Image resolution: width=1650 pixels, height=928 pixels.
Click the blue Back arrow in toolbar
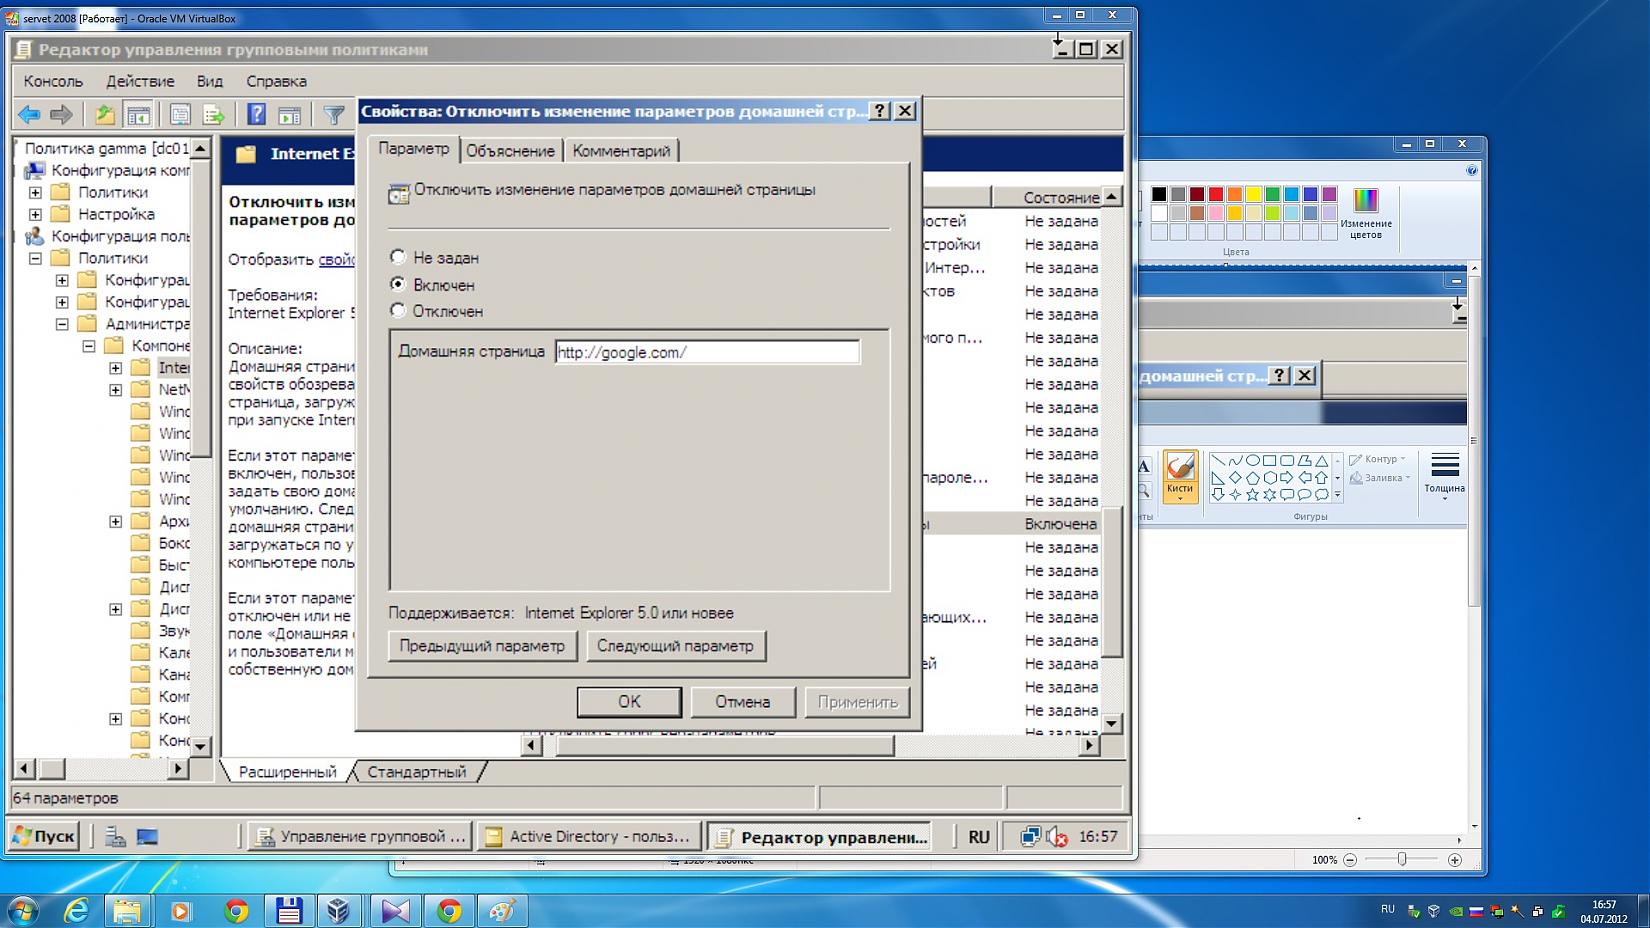tap(29, 115)
